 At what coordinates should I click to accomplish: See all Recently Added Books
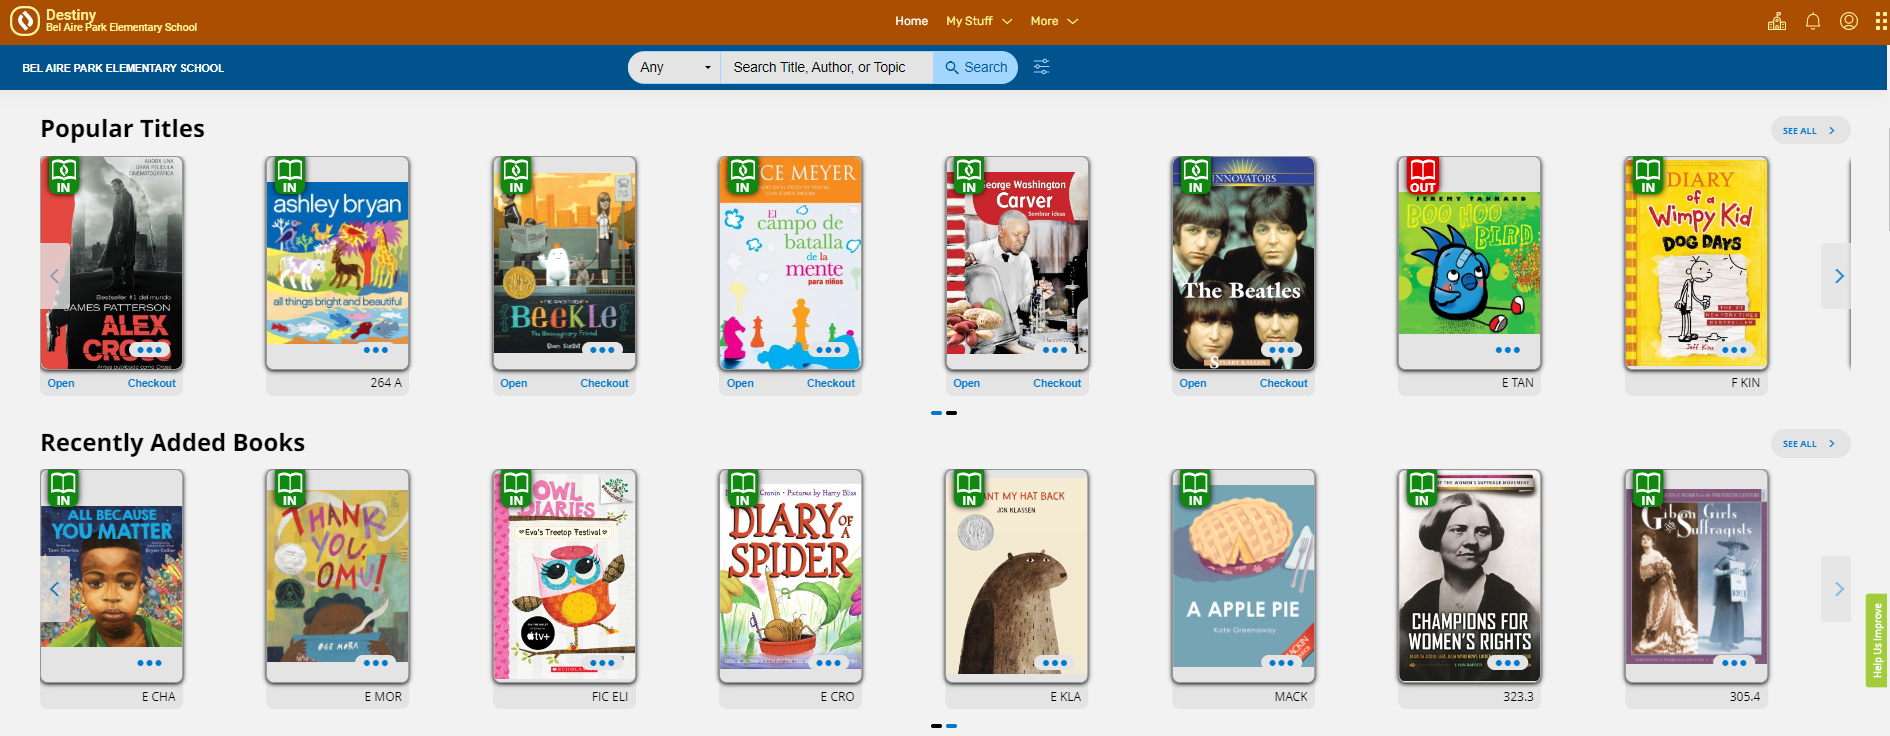[1810, 443]
